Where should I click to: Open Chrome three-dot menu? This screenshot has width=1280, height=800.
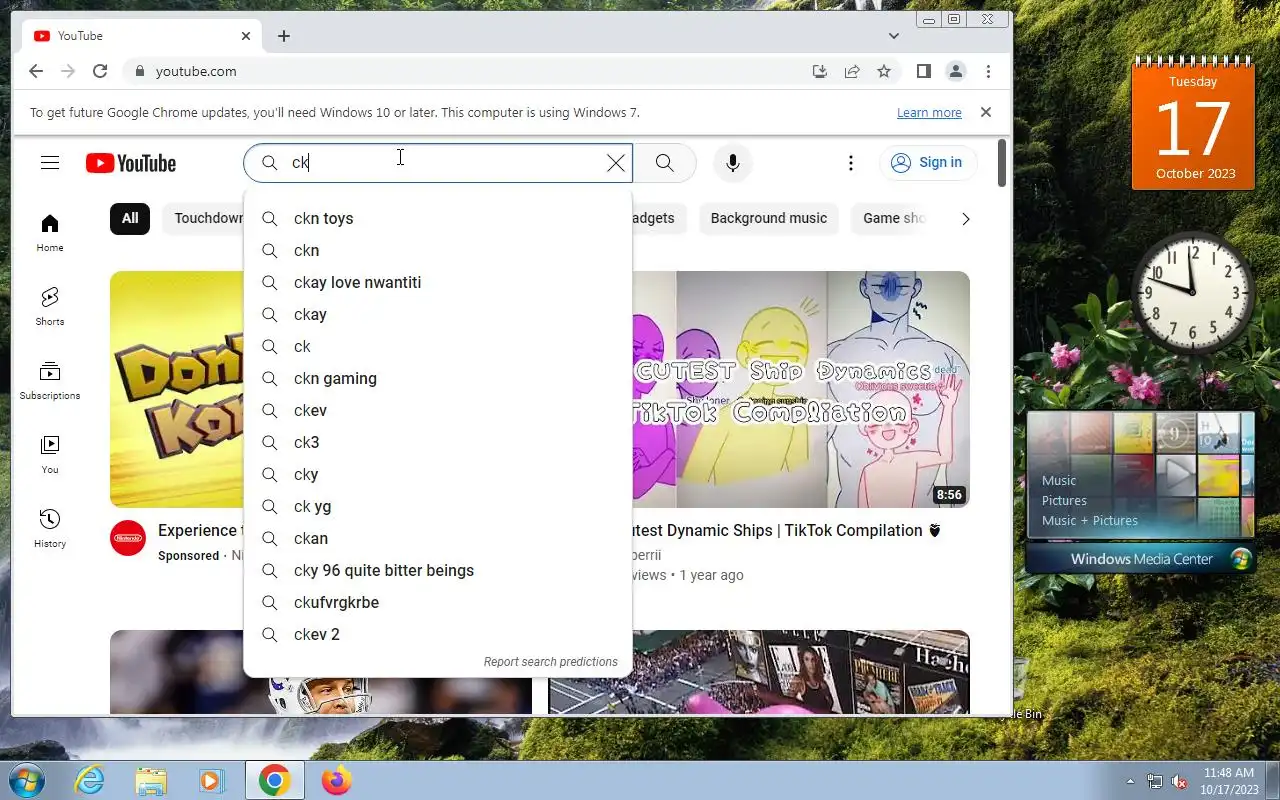[988, 71]
